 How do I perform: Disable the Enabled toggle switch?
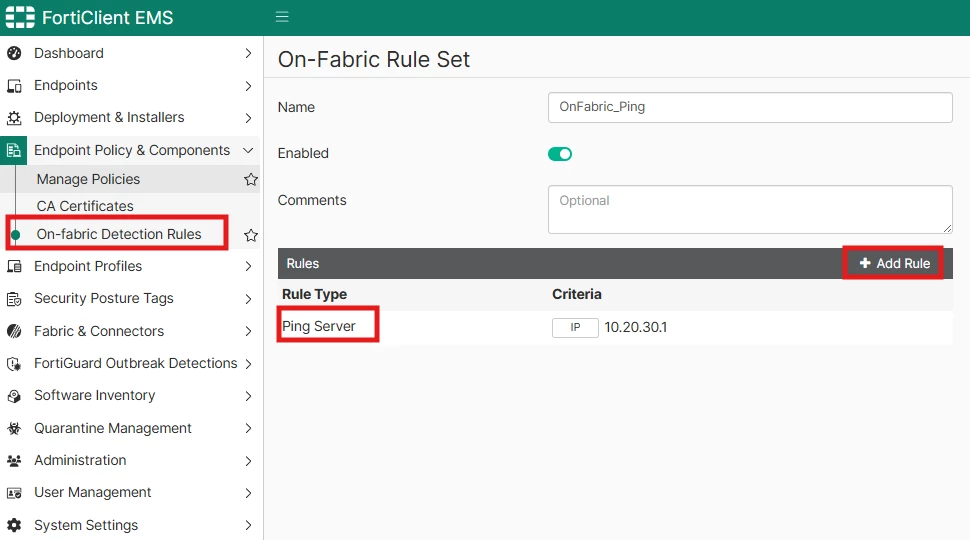tap(560, 154)
